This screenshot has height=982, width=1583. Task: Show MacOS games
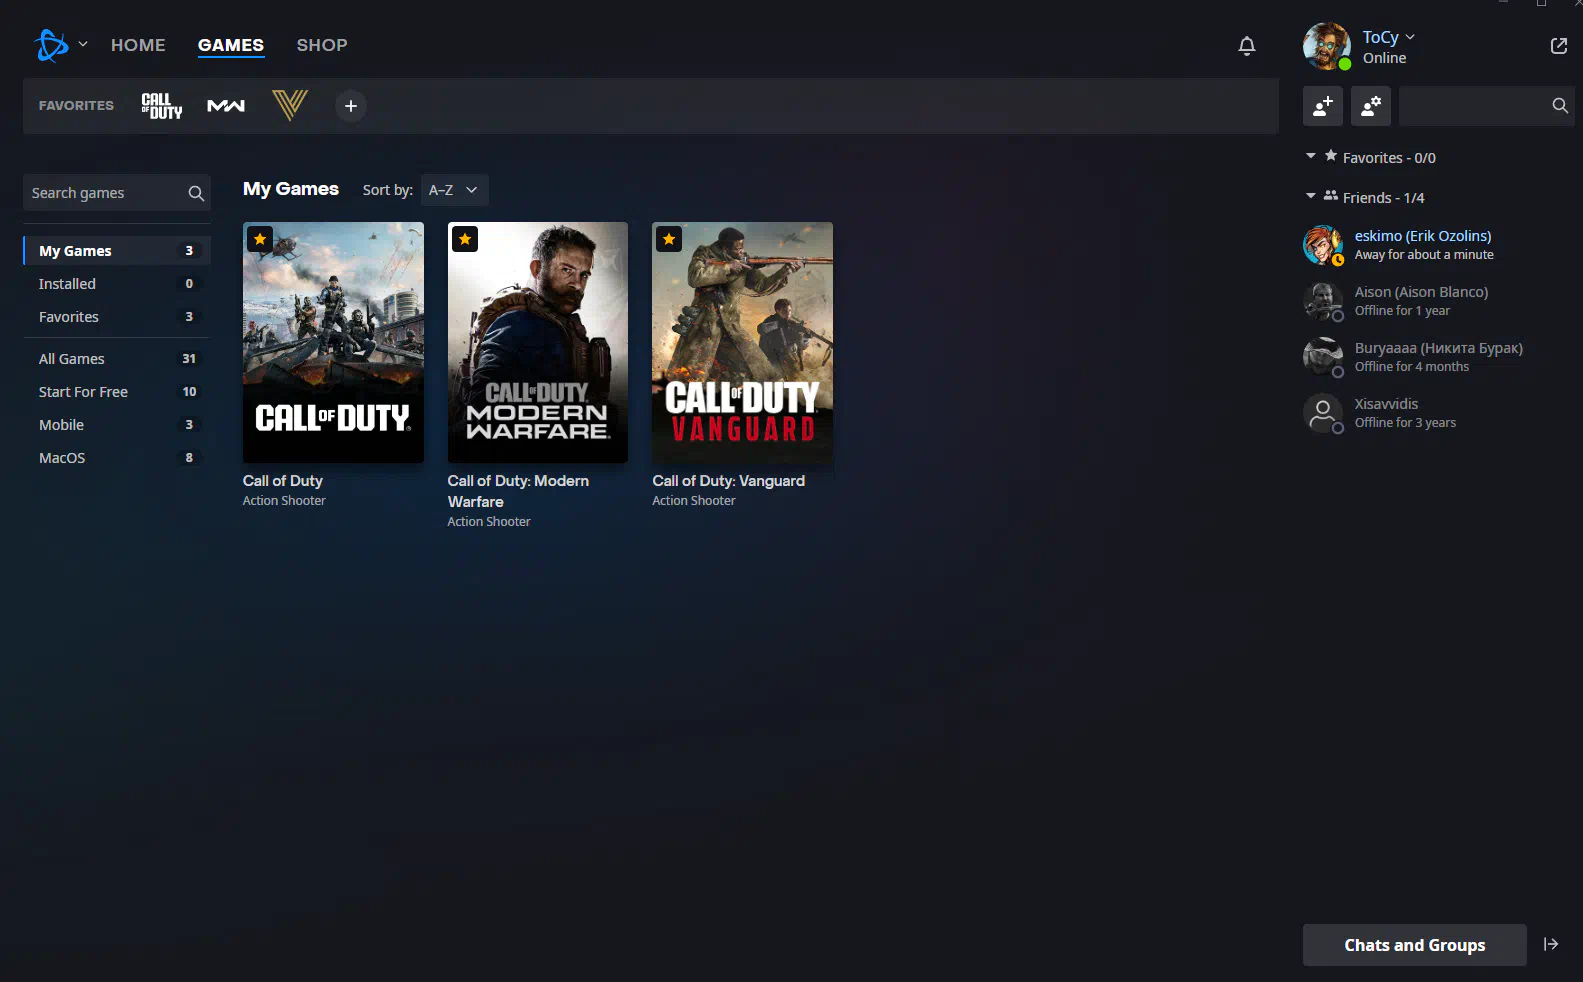click(117, 458)
